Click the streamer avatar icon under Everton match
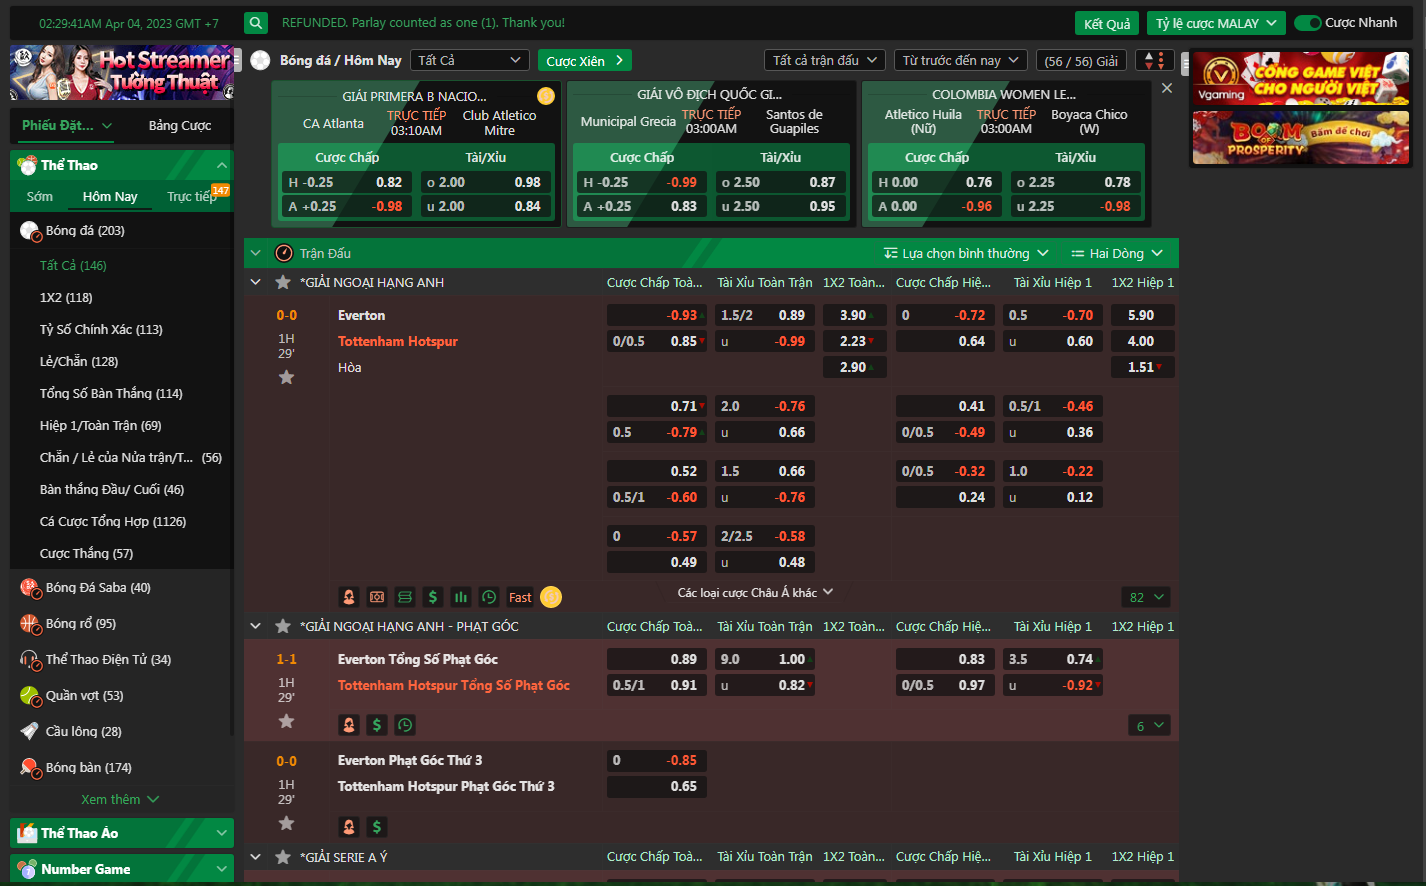This screenshot has width=1426, height=886. point(348,597)
